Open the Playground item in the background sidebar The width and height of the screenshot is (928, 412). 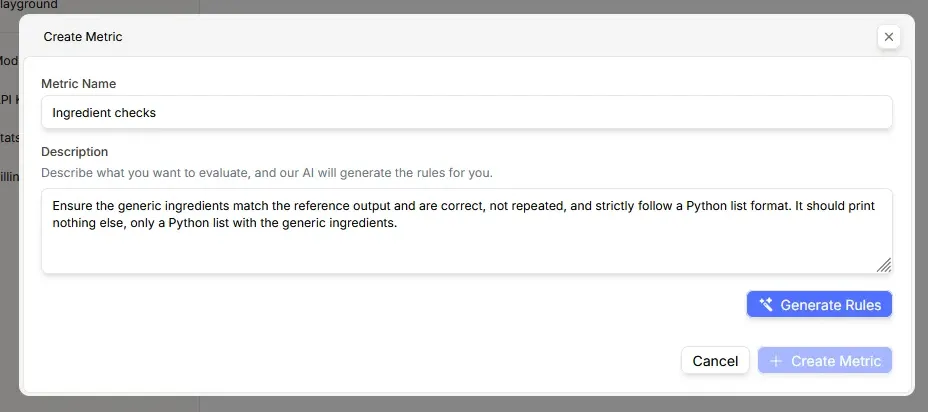point(28,5)
